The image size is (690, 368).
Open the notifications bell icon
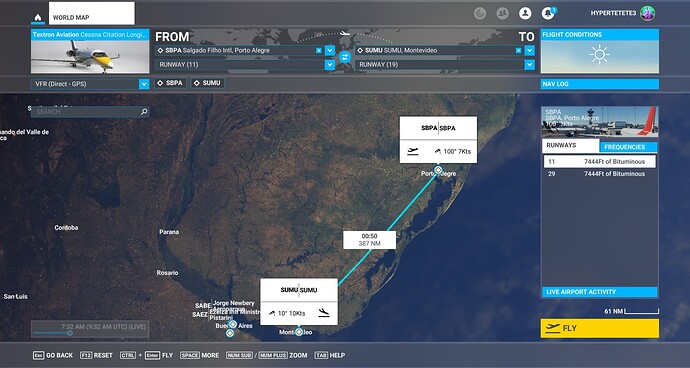548,13
